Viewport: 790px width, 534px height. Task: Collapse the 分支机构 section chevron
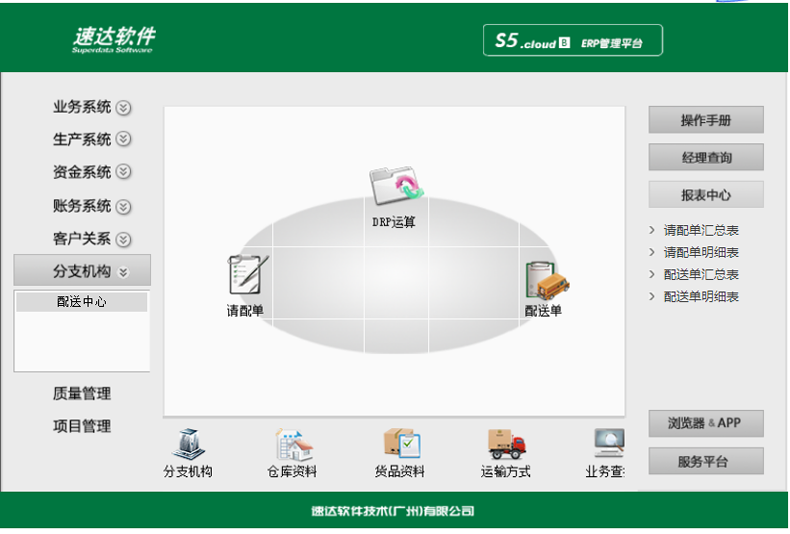[x=123, y=273]
